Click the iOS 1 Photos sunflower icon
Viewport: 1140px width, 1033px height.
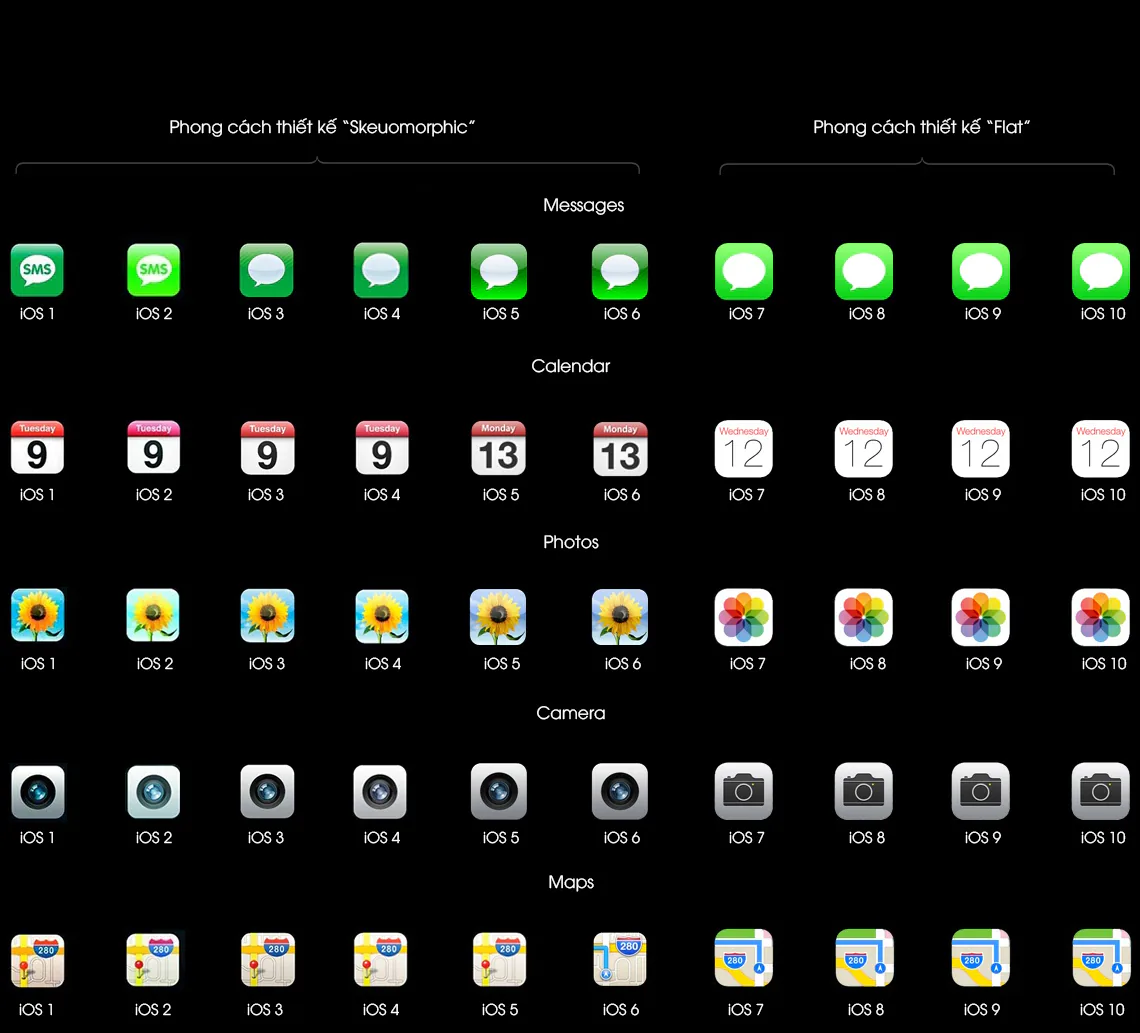click(x=38, y=615)
